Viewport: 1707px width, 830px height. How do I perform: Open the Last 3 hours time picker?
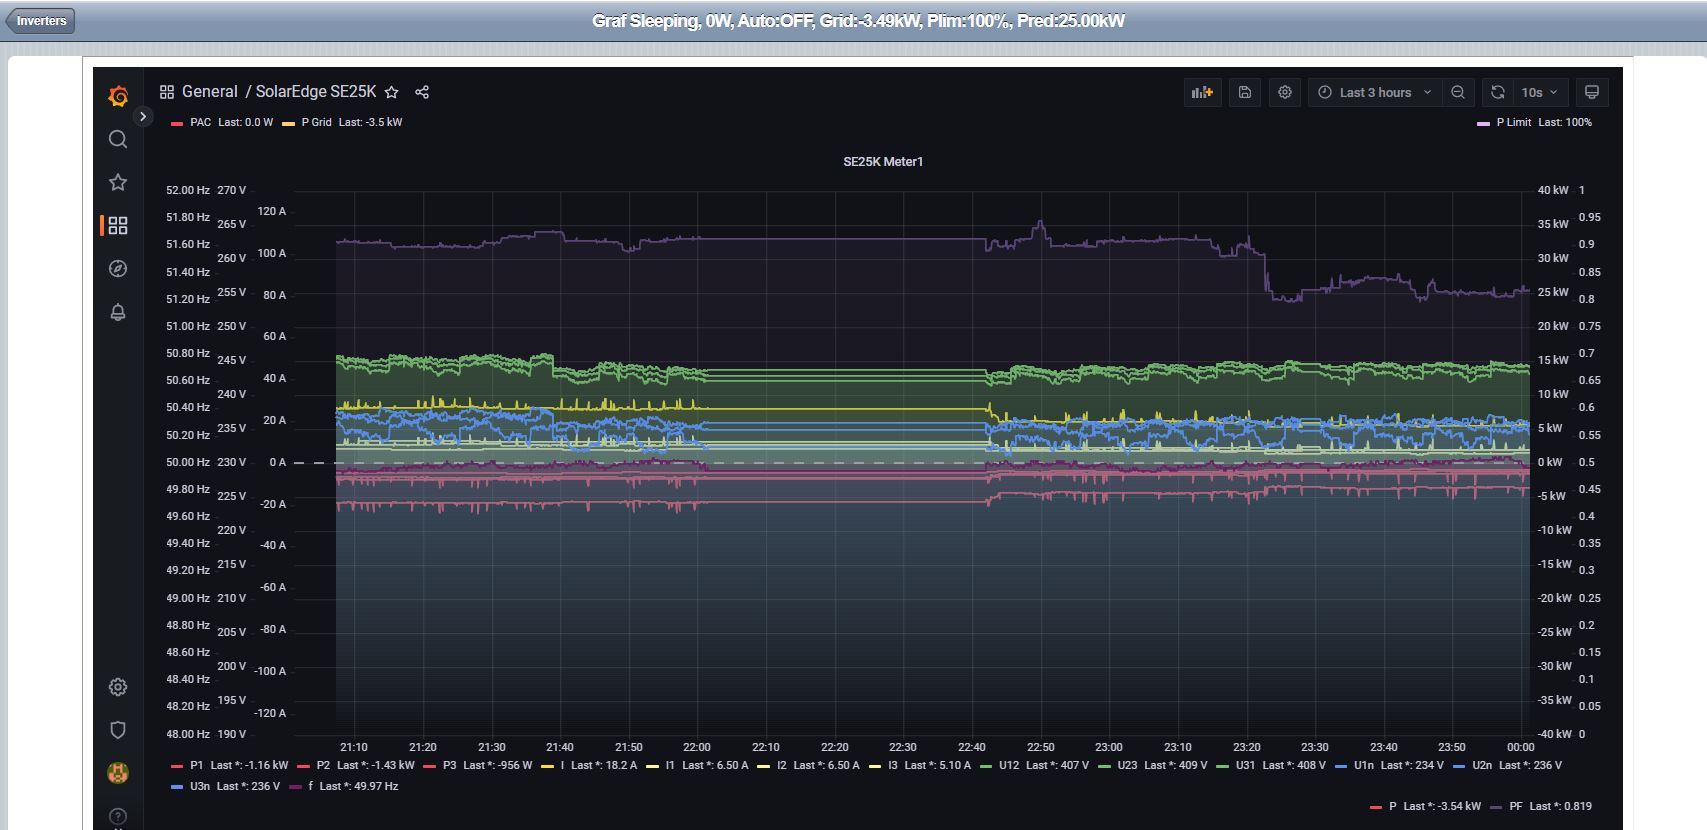[1375, 92]
